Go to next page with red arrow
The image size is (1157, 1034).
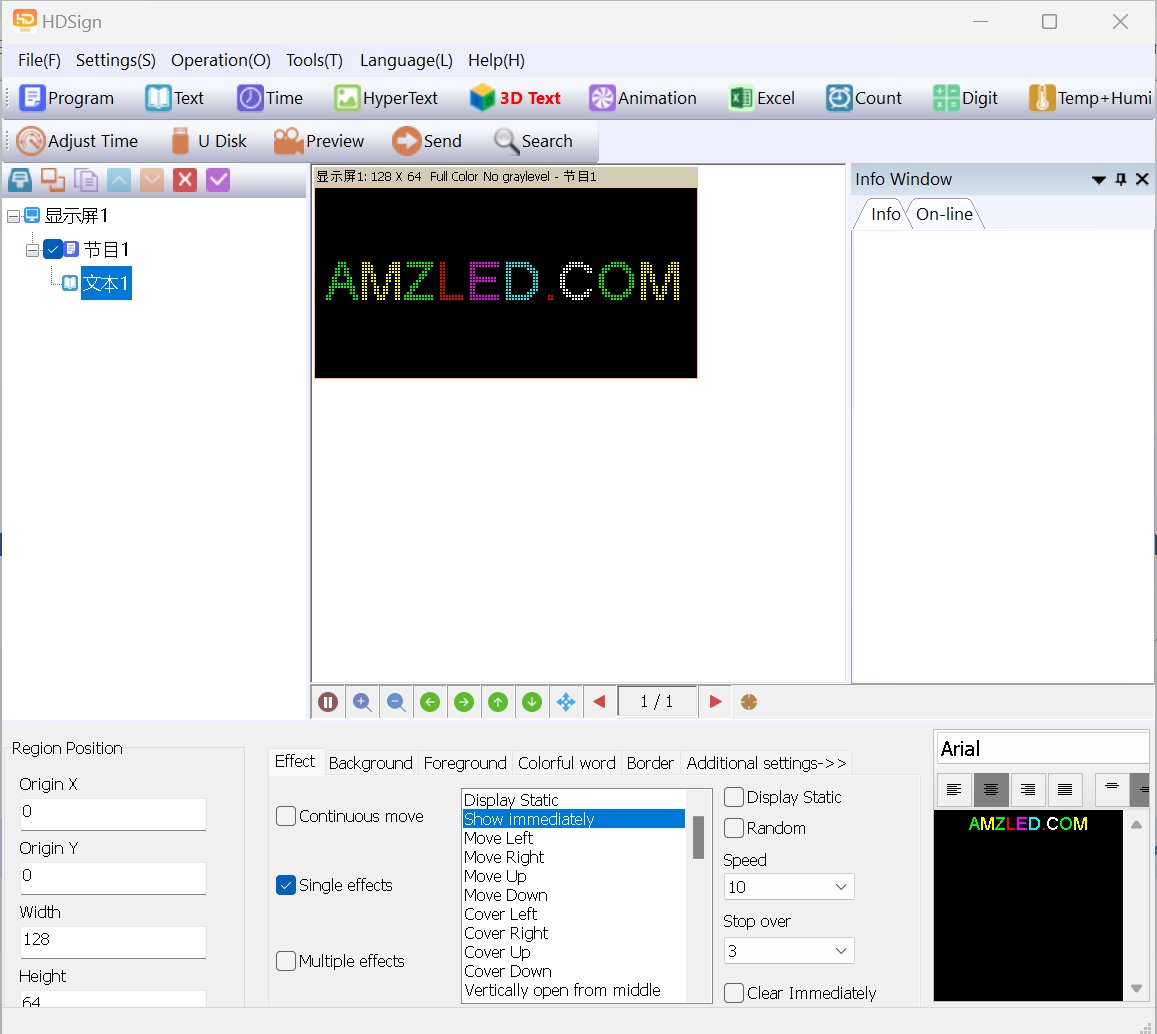click(x=715, y=702)
